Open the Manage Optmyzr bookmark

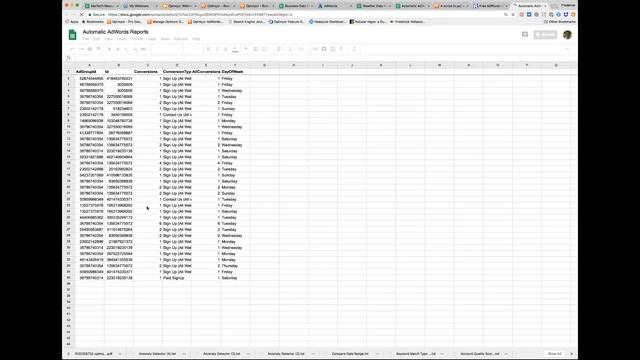point(166,22)
